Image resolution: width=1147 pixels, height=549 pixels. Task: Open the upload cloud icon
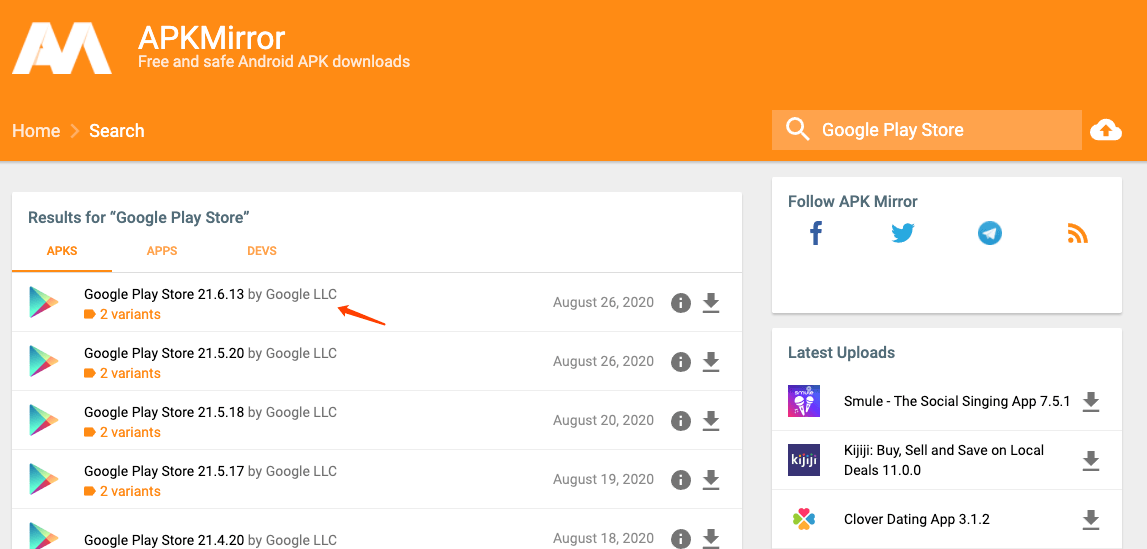tap(1105, 130)
